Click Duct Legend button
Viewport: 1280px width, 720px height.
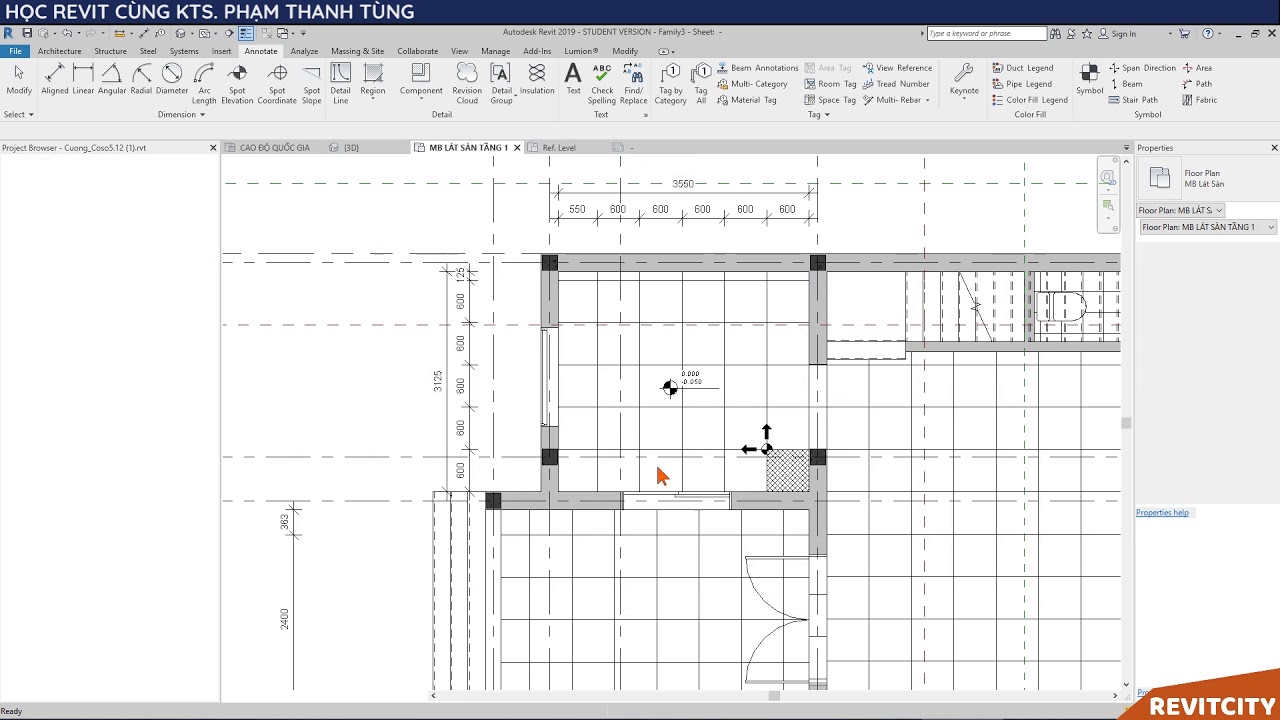click(1022, 68)
